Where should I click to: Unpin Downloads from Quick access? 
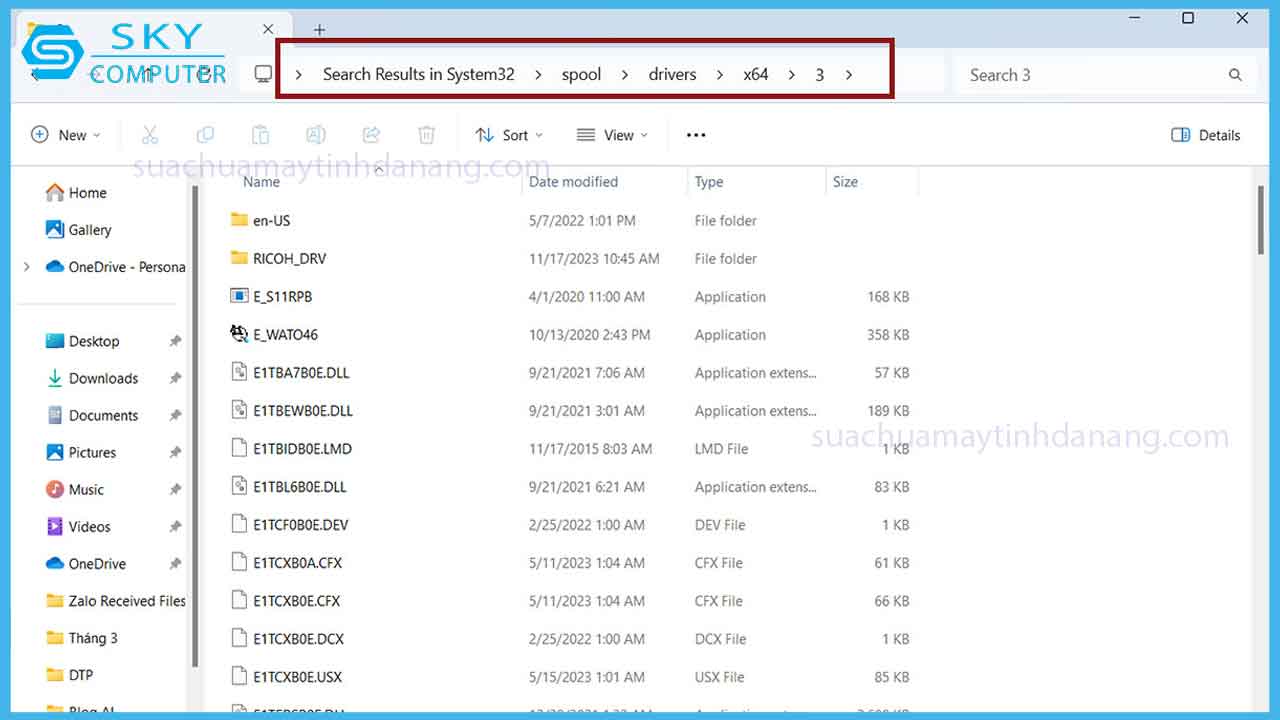175,378
